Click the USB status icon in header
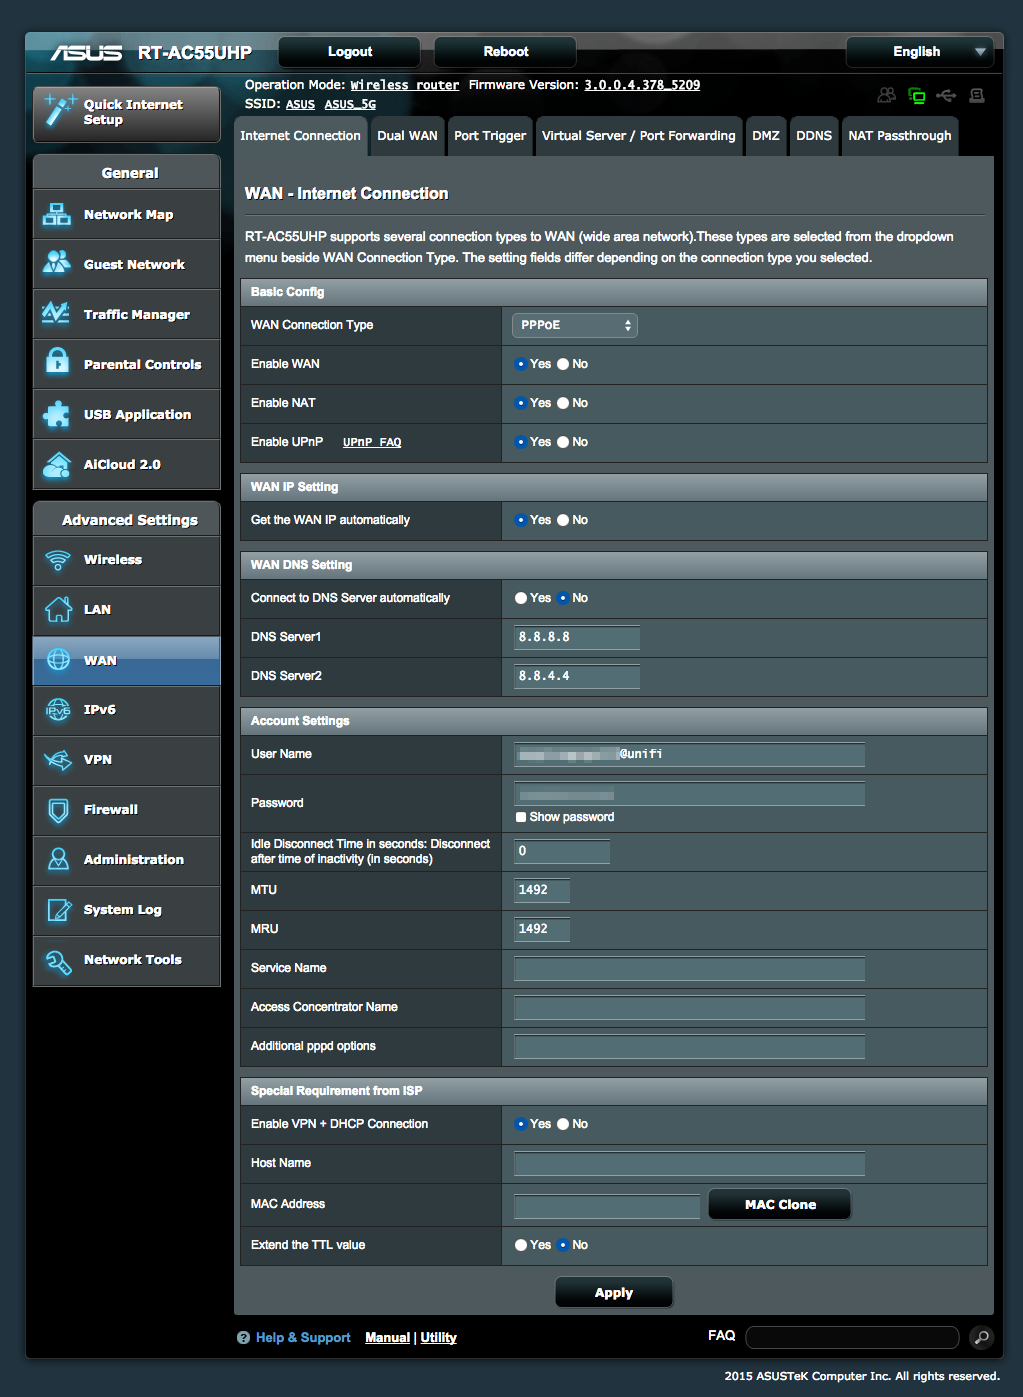1023x1397 pixels. [946, 96]
